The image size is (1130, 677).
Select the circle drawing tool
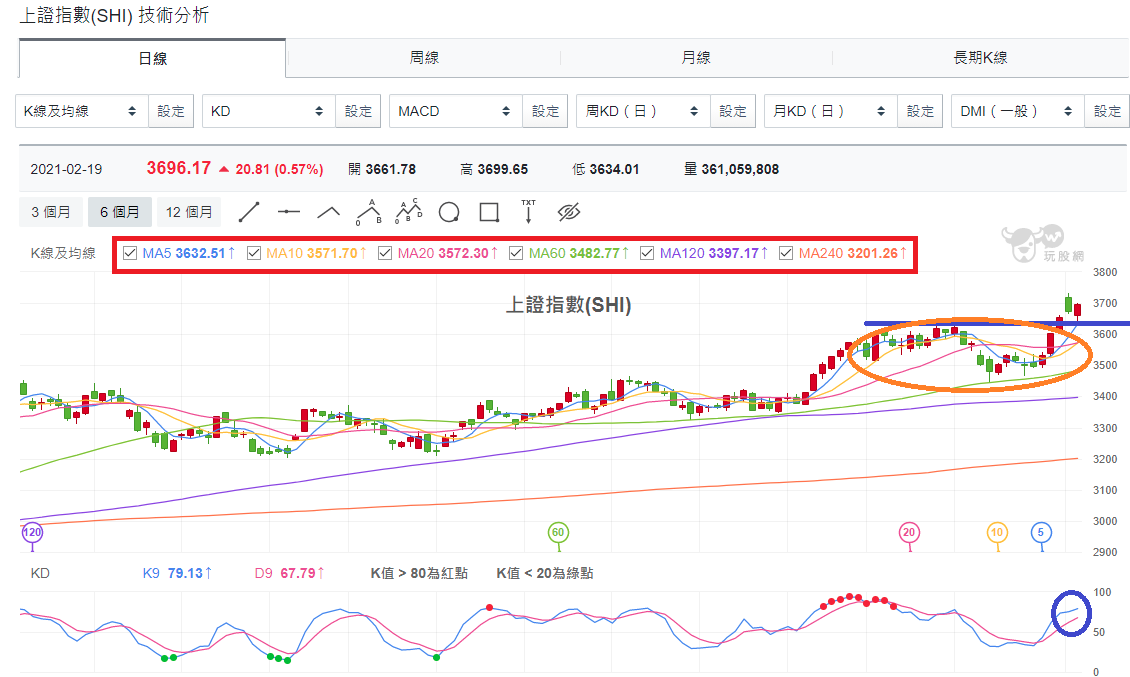coord(449,212)
